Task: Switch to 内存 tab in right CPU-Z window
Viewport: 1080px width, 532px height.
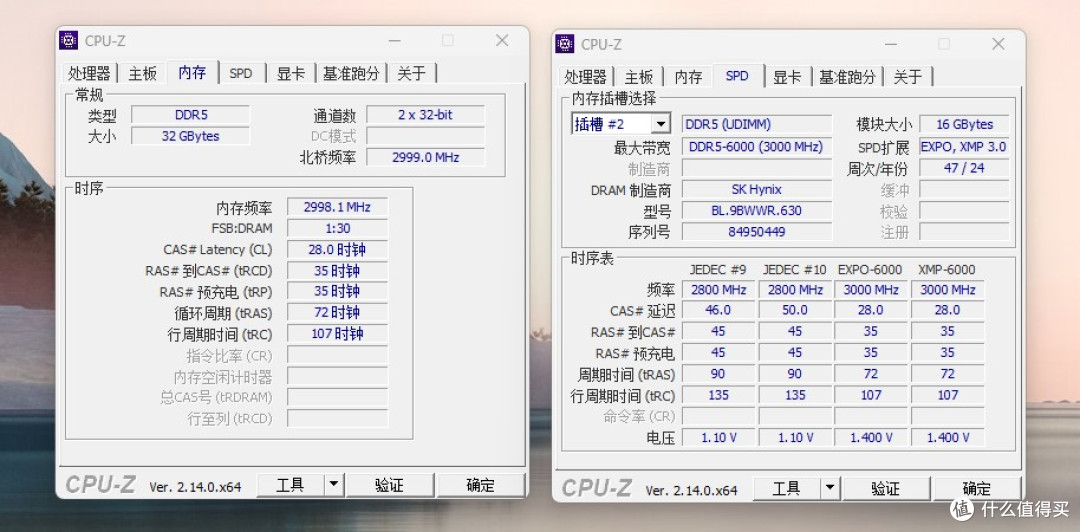Action: tap(688, 76)
